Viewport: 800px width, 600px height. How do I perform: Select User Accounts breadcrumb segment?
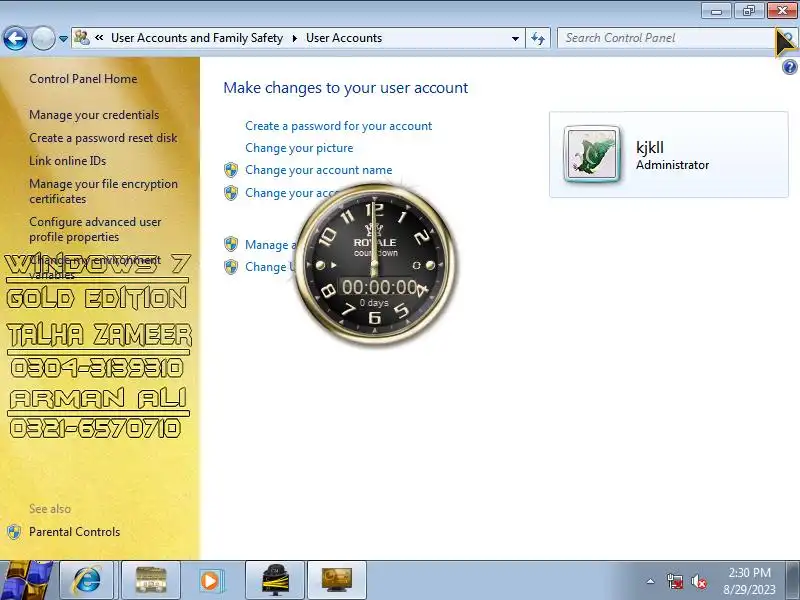(x=344, y=38)
